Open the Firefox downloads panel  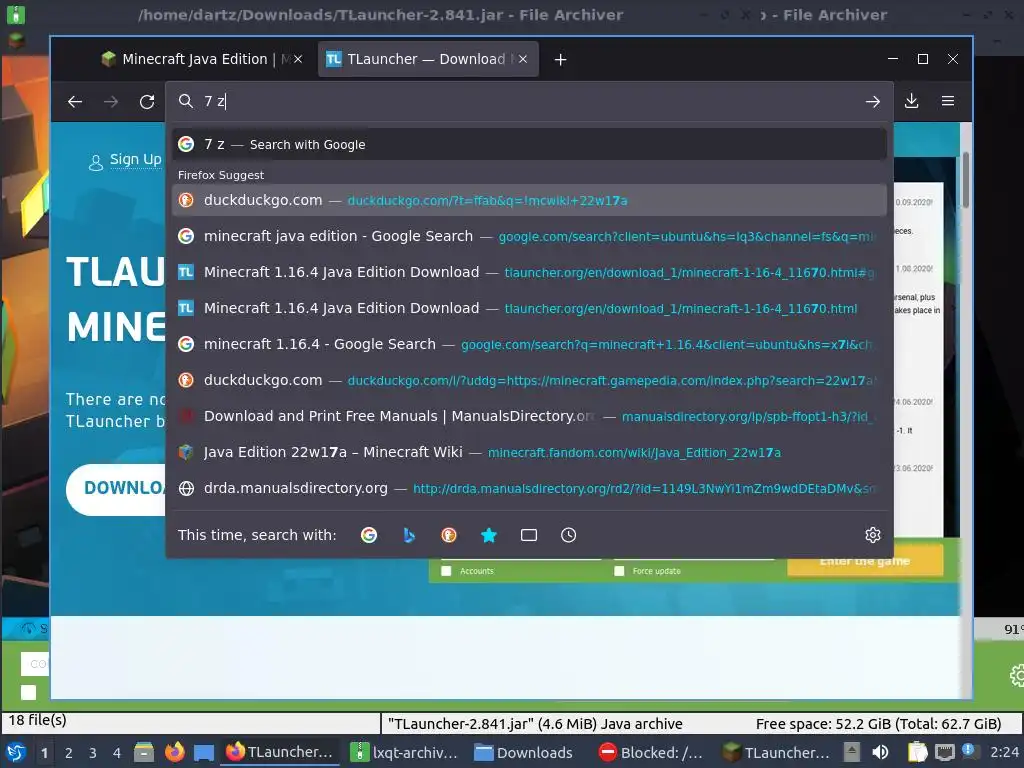coord(912,101)
